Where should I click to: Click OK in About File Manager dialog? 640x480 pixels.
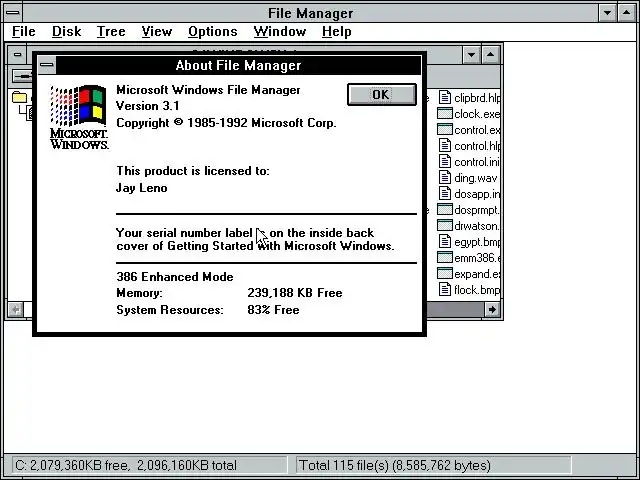[x=382, y=95]
